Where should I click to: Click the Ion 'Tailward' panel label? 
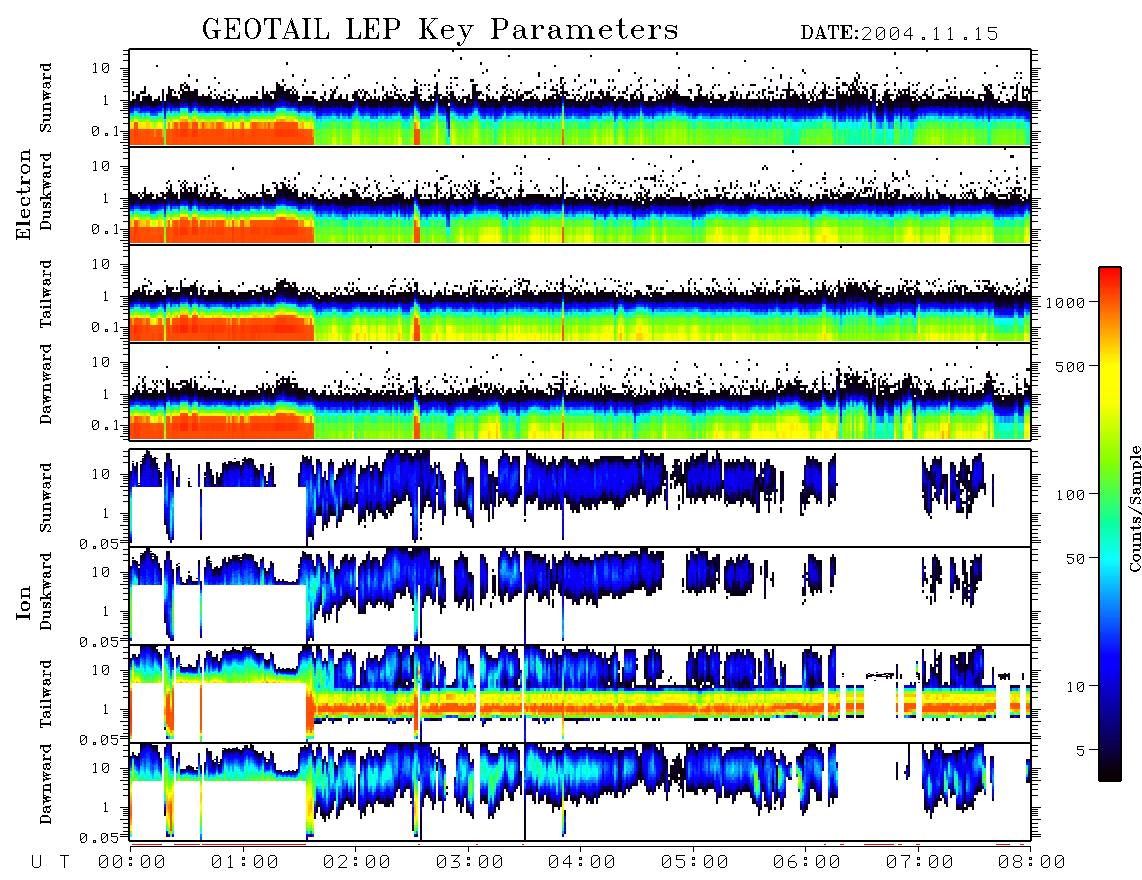point(45,694)
